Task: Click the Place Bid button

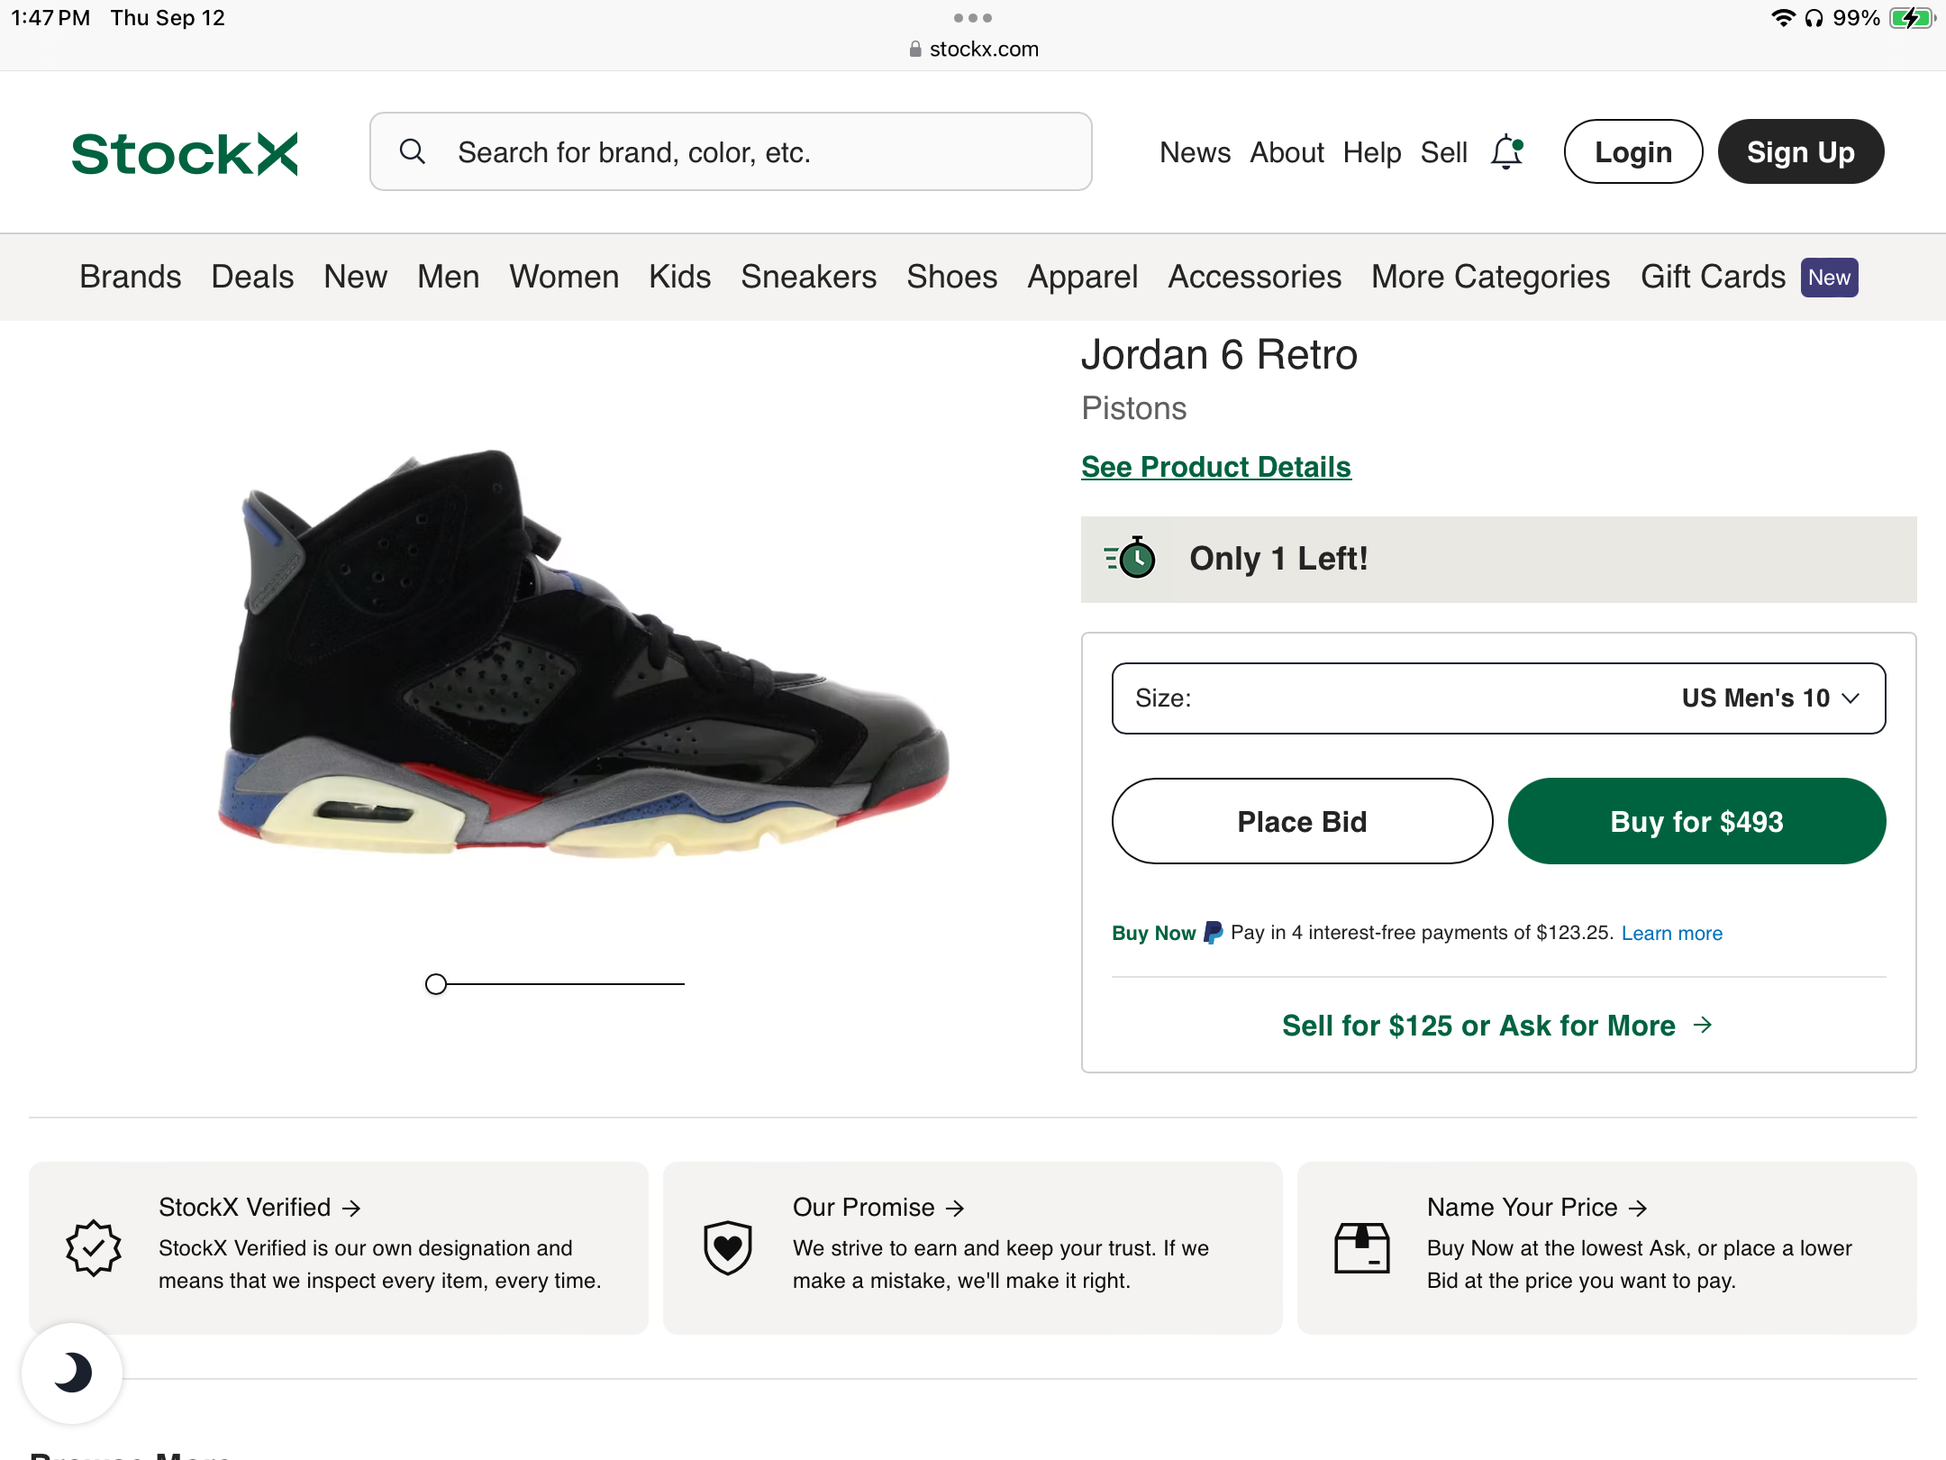Action: coord(1301,821)
